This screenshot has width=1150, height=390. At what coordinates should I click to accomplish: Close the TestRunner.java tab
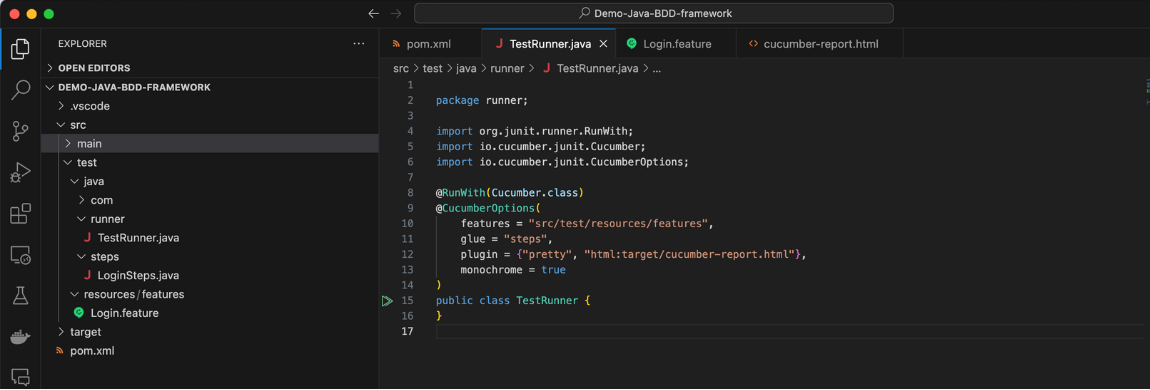pyautogui.click(x=604, y=44)
